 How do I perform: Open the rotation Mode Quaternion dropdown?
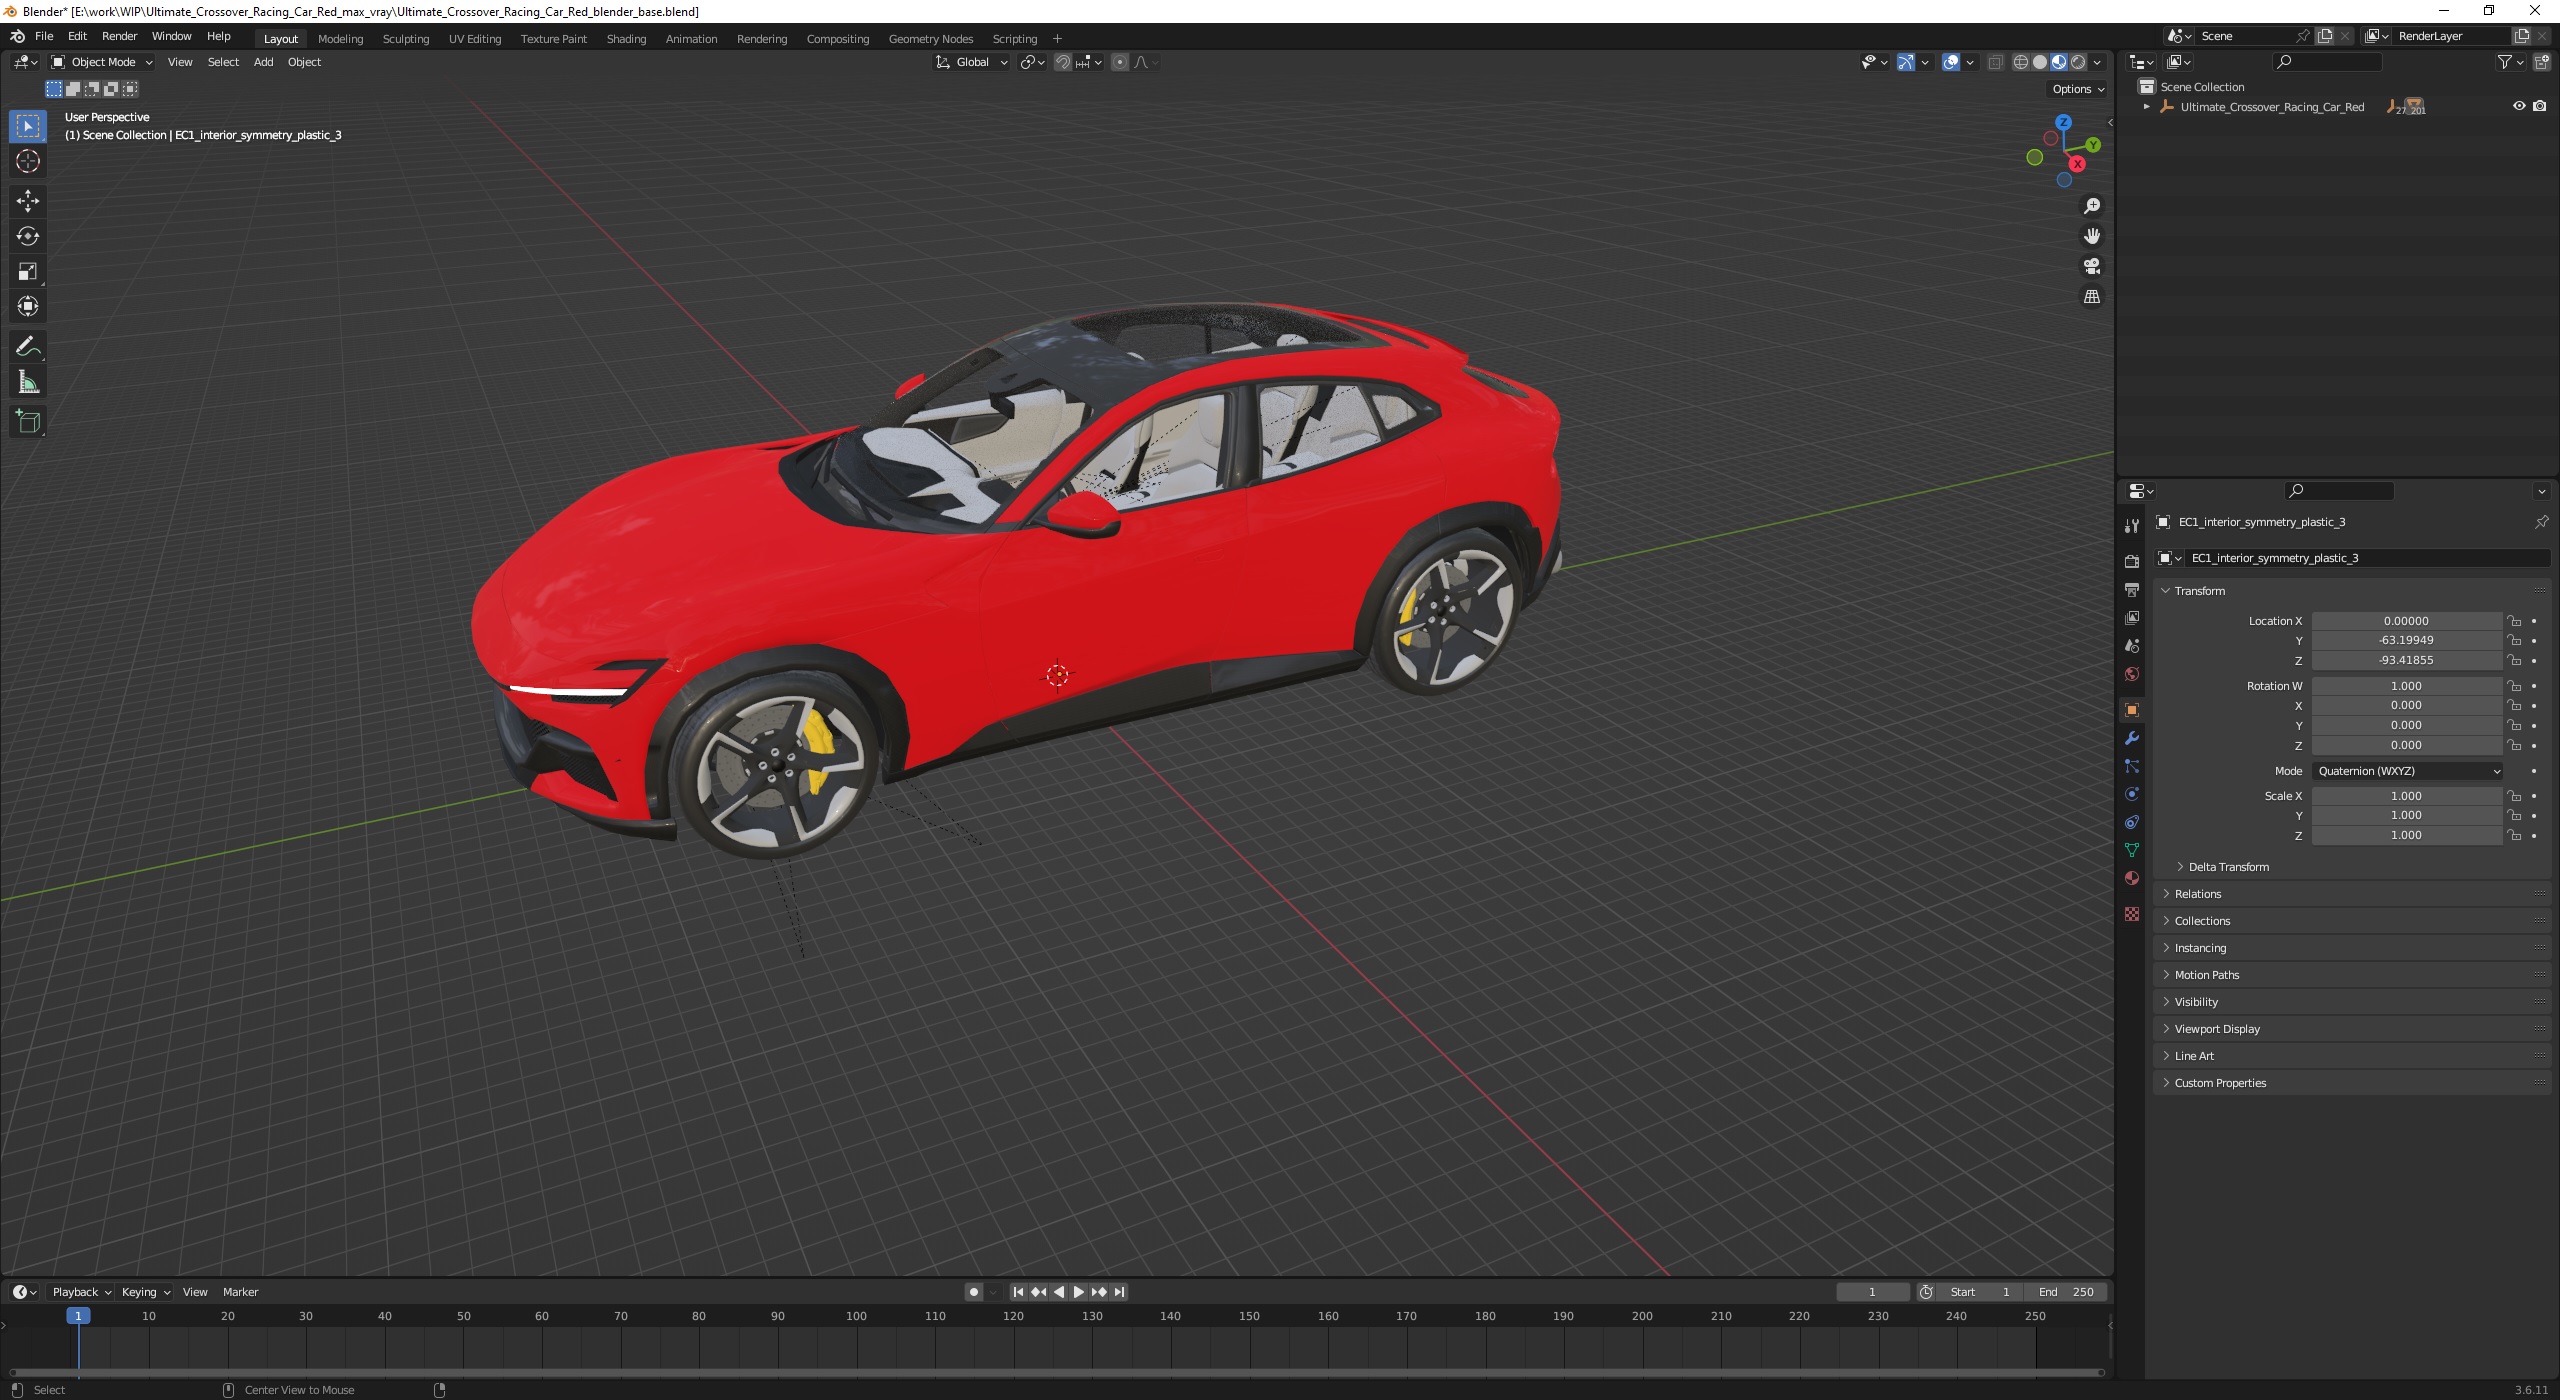[x=2408, y=771]
